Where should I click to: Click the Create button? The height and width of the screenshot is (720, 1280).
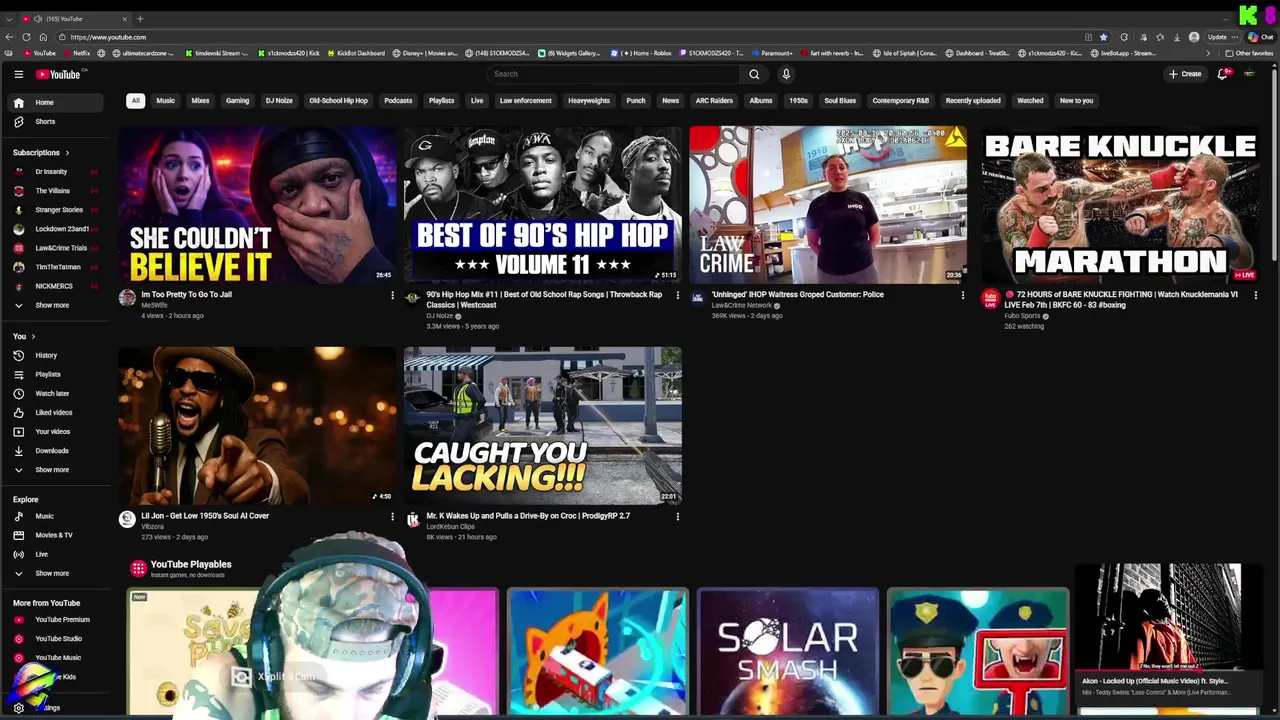point(1186,74)
